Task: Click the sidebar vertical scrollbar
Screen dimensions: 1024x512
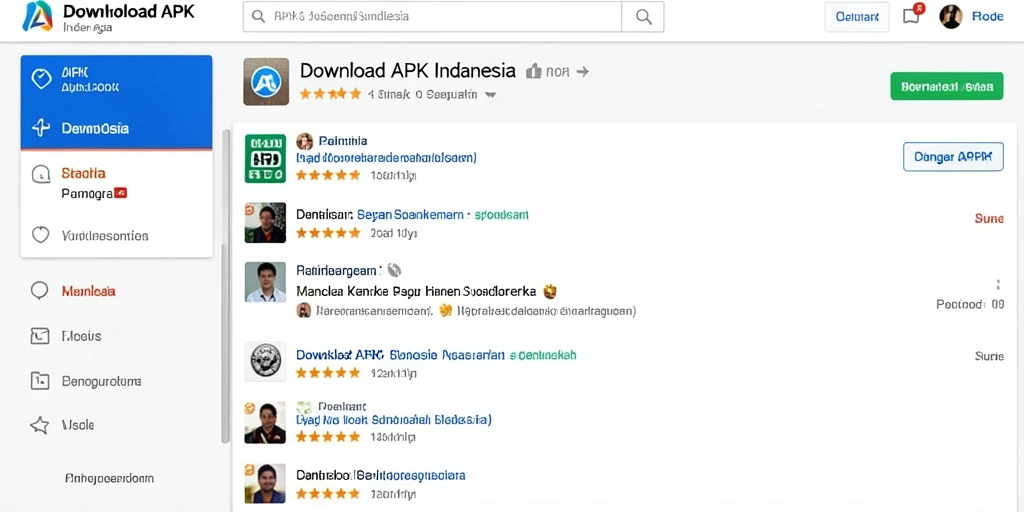Action: click(225, 286)
